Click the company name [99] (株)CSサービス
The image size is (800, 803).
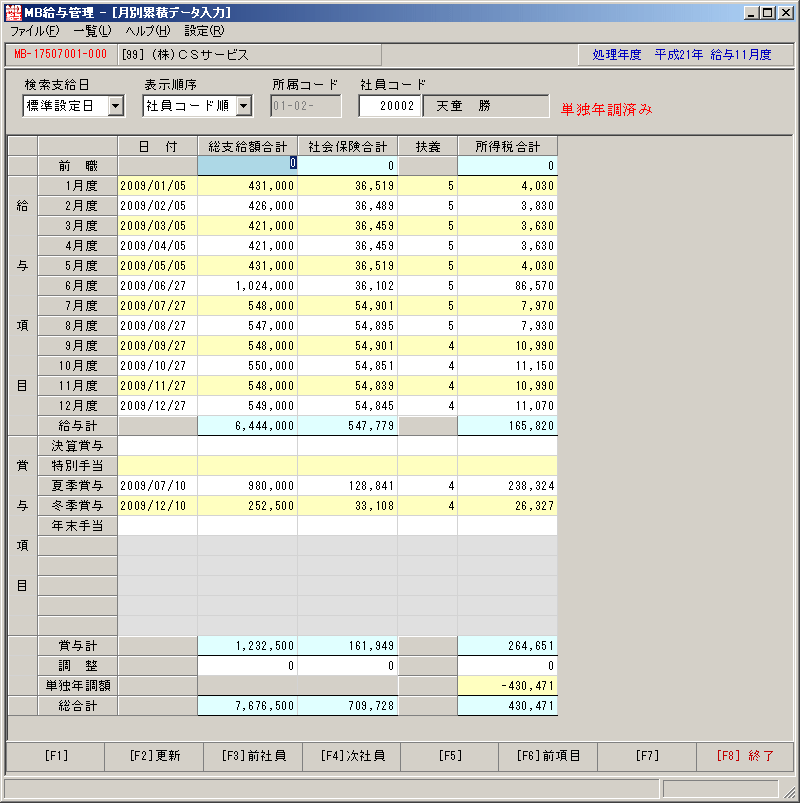184,54
